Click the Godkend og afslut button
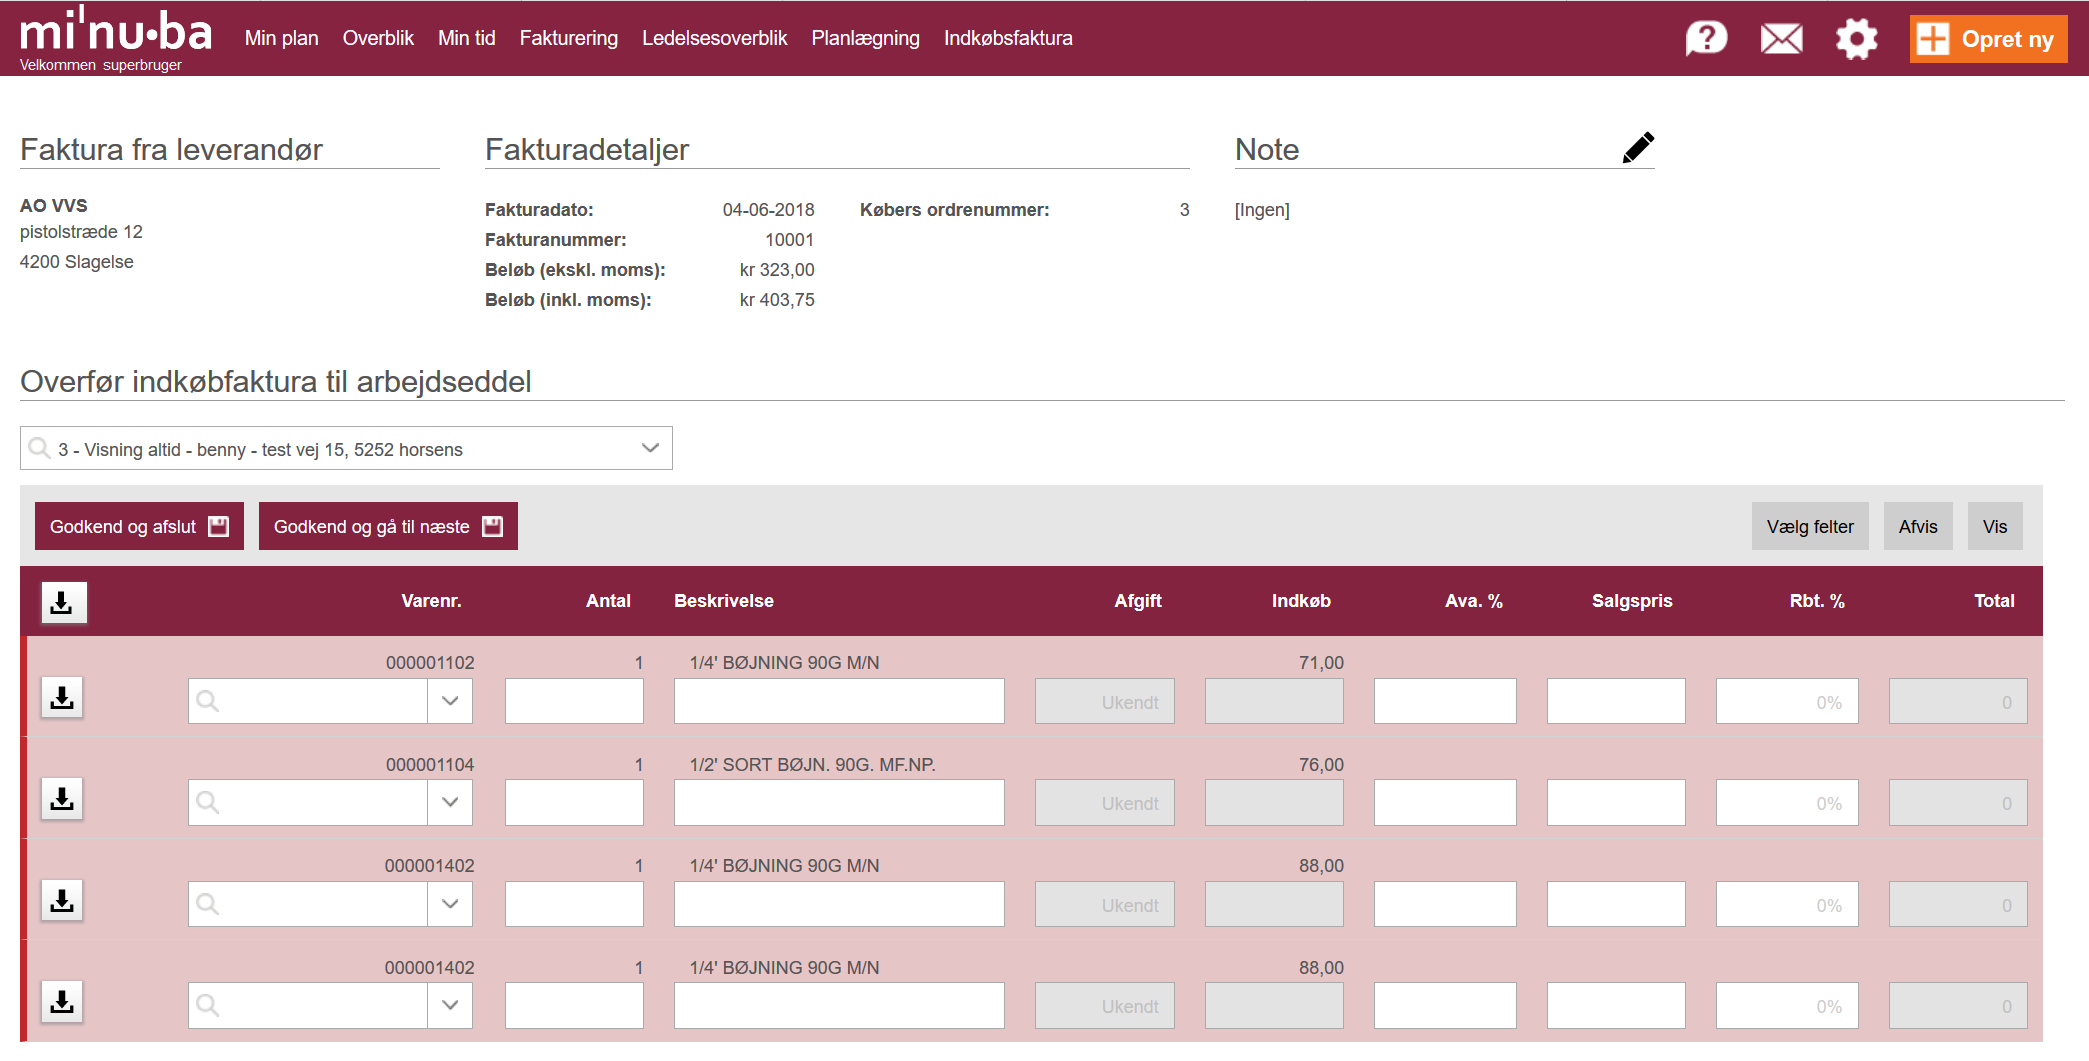This screenshot has height=1061, width=2089. tap(139, 526)
